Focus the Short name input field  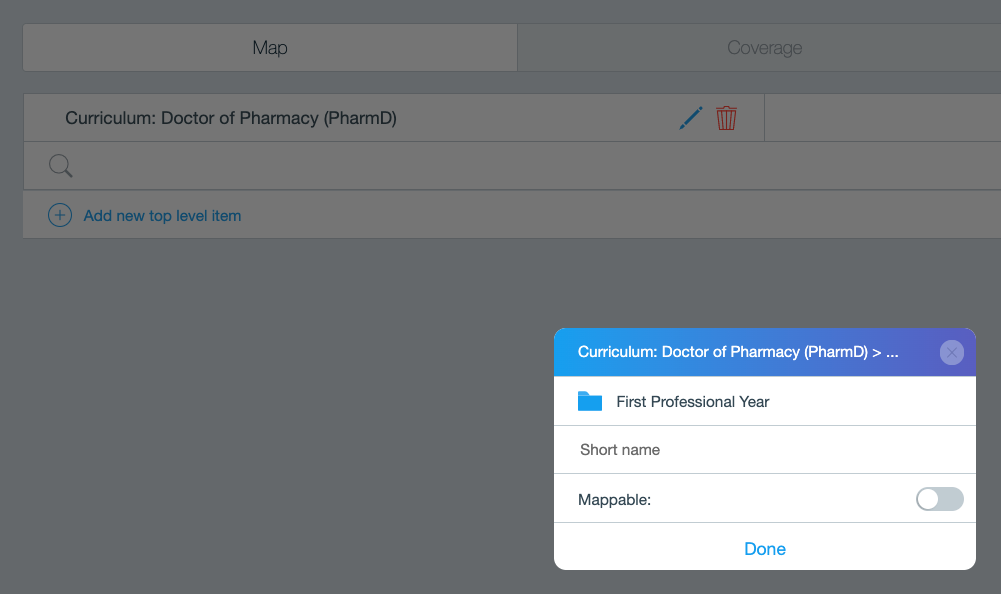765,450
